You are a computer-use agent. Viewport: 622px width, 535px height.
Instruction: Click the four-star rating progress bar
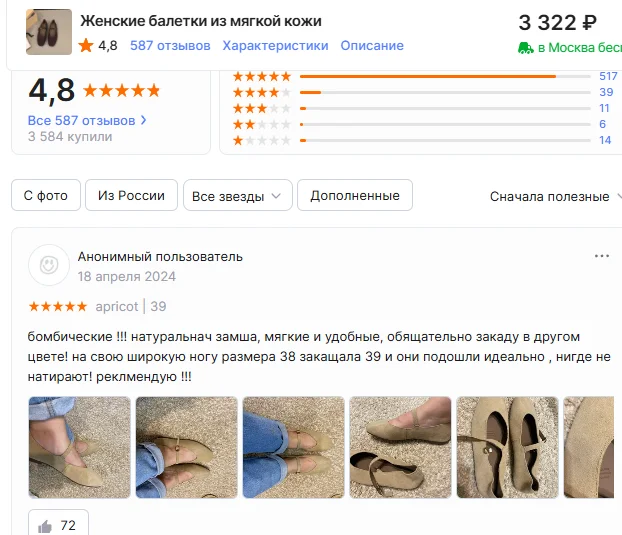(445, 92)
